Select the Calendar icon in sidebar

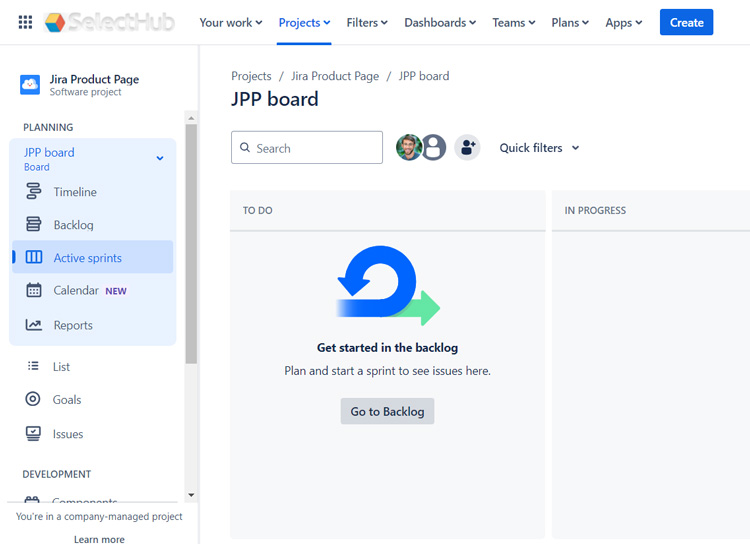point(34,291)
